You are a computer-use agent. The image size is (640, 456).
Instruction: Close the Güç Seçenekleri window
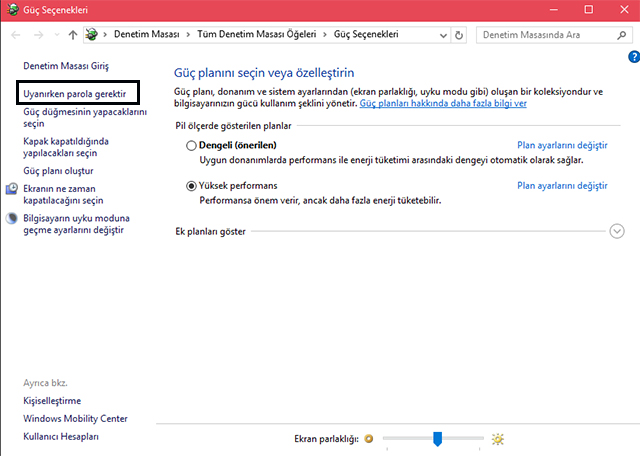624,10
